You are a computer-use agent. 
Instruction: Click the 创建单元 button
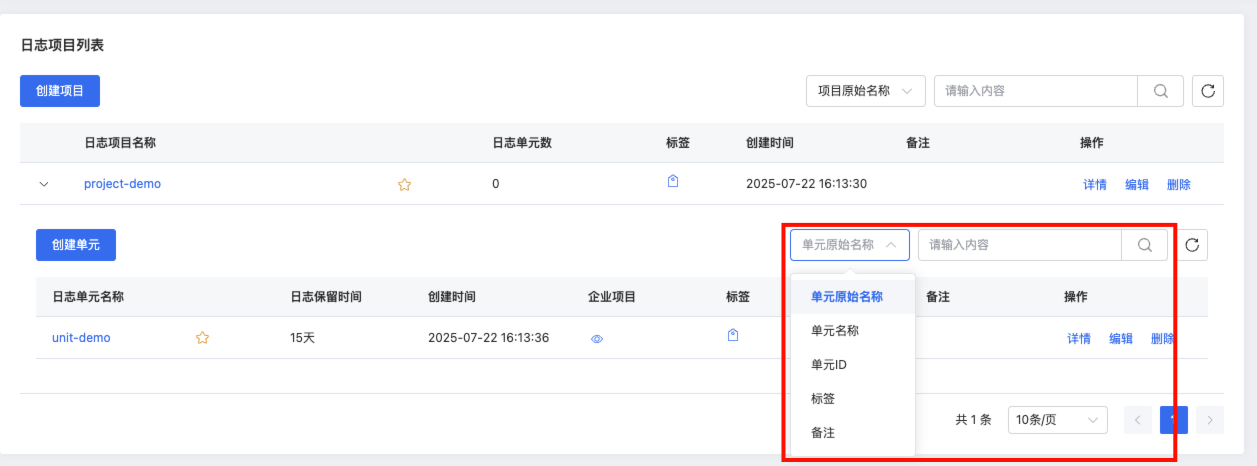click(76, 244)
